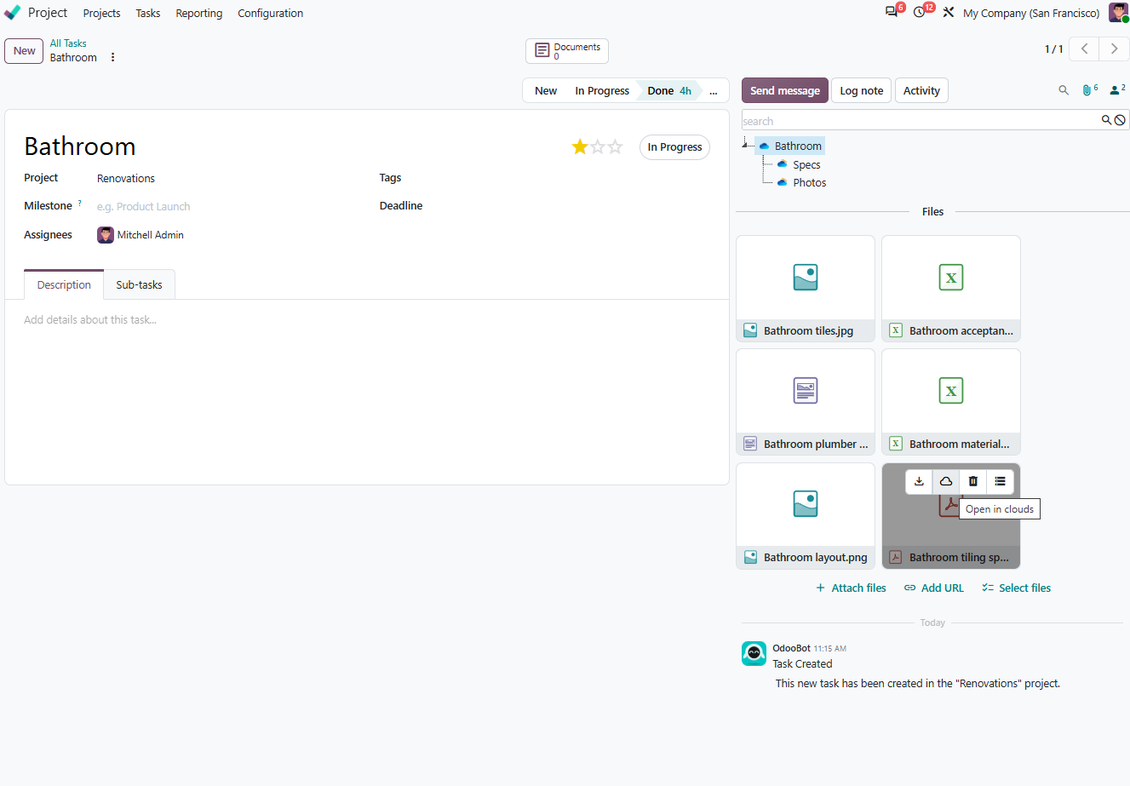
Task: Click the description text area
Action: coord(367,320)
